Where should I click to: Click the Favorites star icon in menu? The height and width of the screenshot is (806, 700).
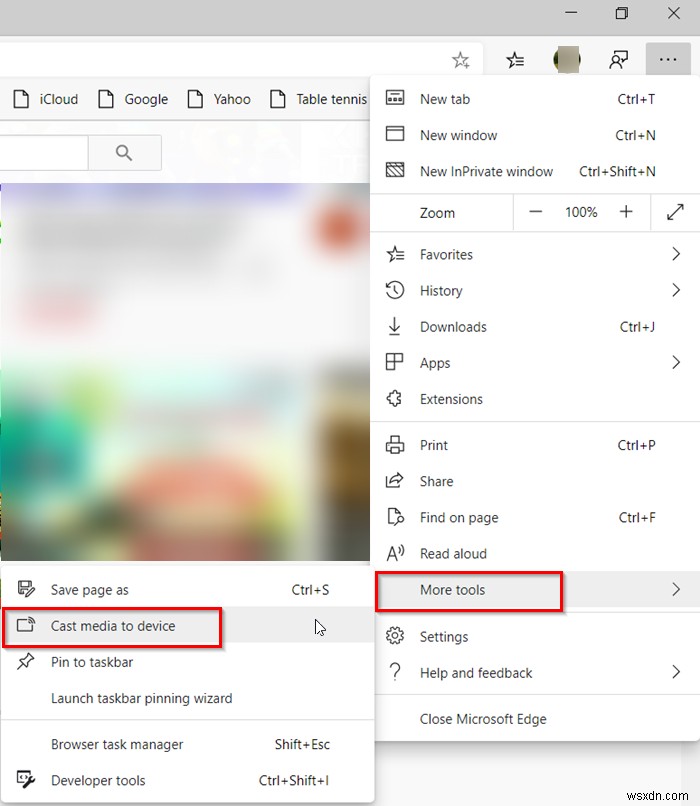click(x=395, y=254)
